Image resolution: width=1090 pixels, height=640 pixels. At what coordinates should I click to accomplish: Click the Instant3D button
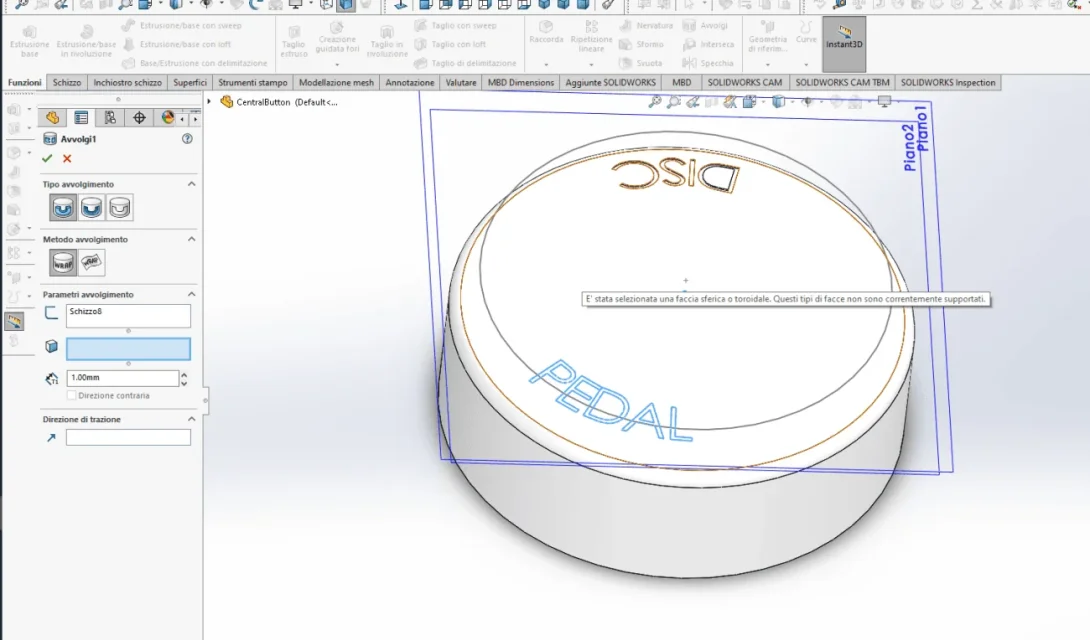point(844,44)
